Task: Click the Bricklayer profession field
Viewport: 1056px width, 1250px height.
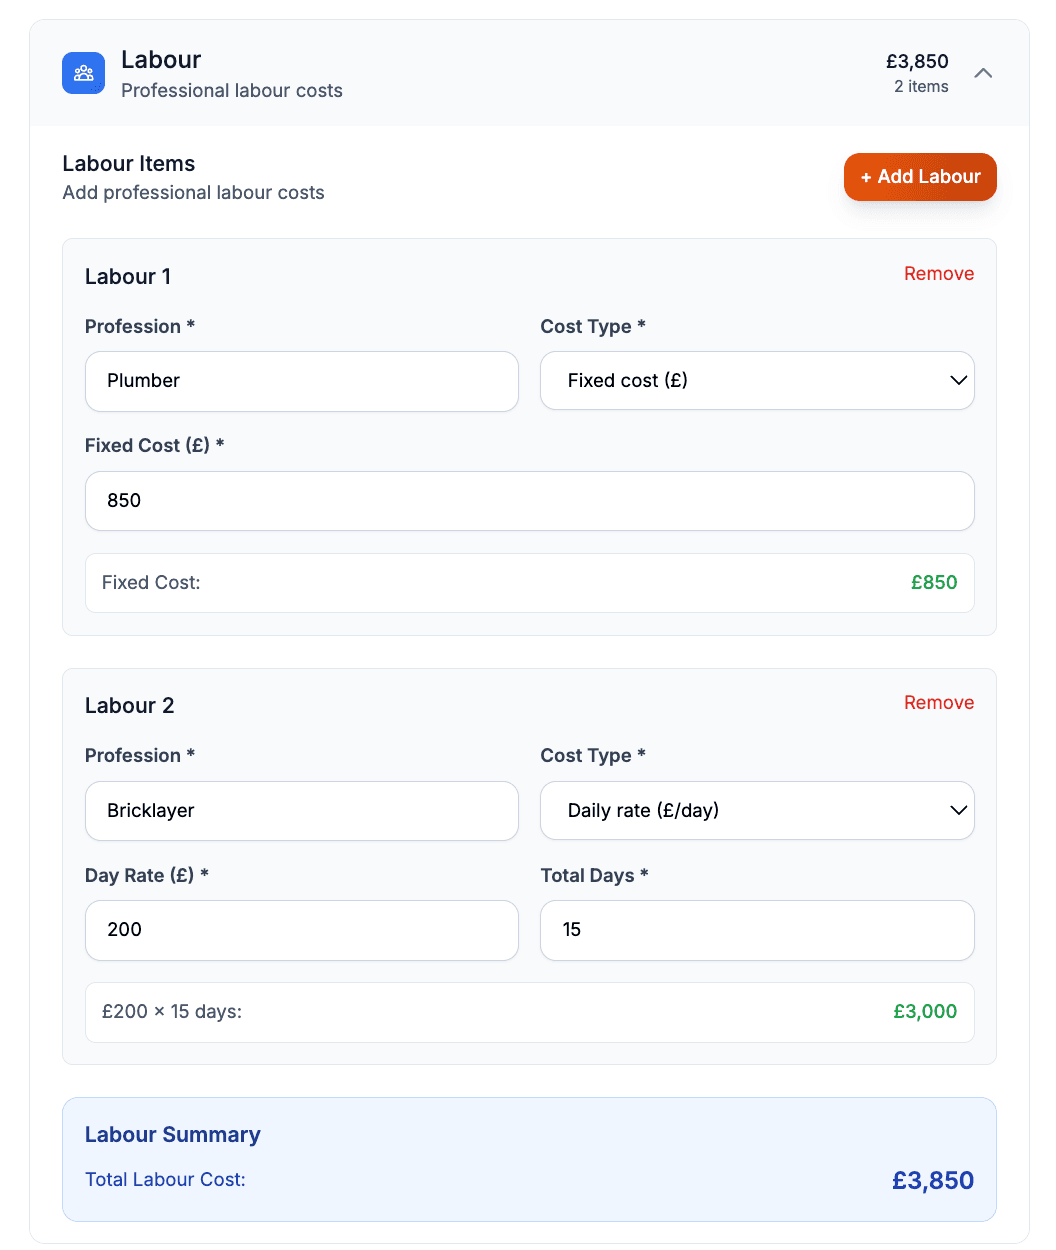Action: [301, 811]
